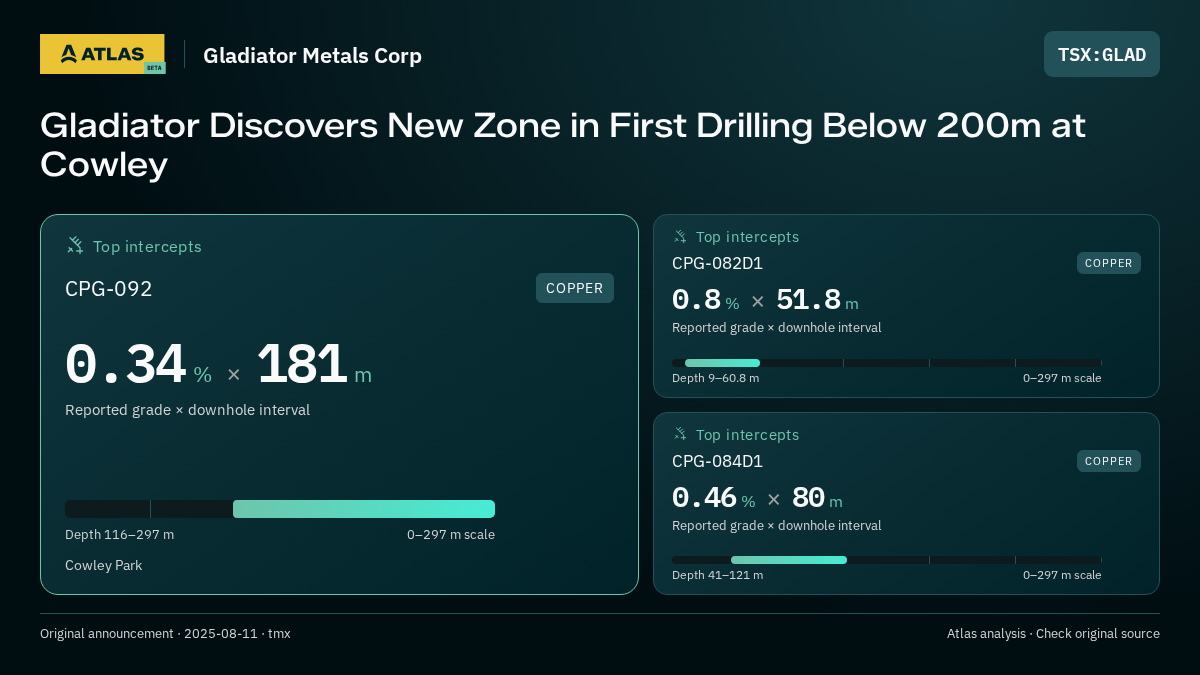This screenshot has height=675, width=1200.
Task: Click the drill icon in the CPG-084D1 card
Action: 680,434
